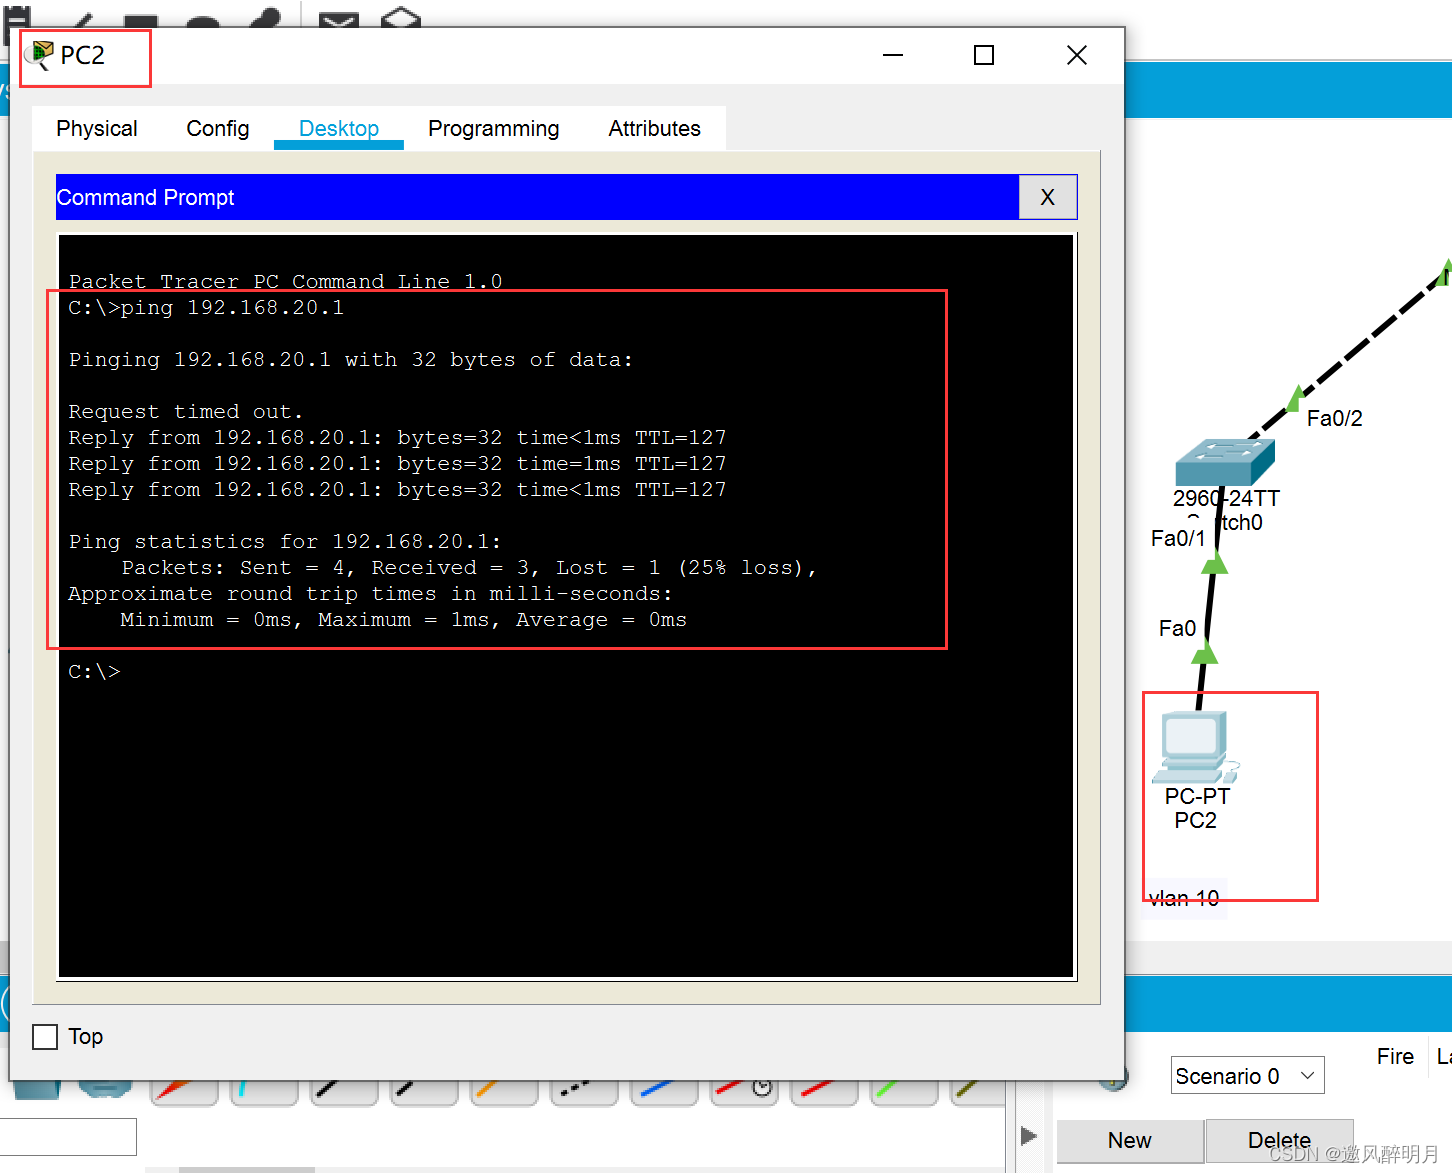Open the Scenario 0 dropdown
Viewport: 1452px width, 1173px height.
pyautogui.click(x=1247, y=1076)
